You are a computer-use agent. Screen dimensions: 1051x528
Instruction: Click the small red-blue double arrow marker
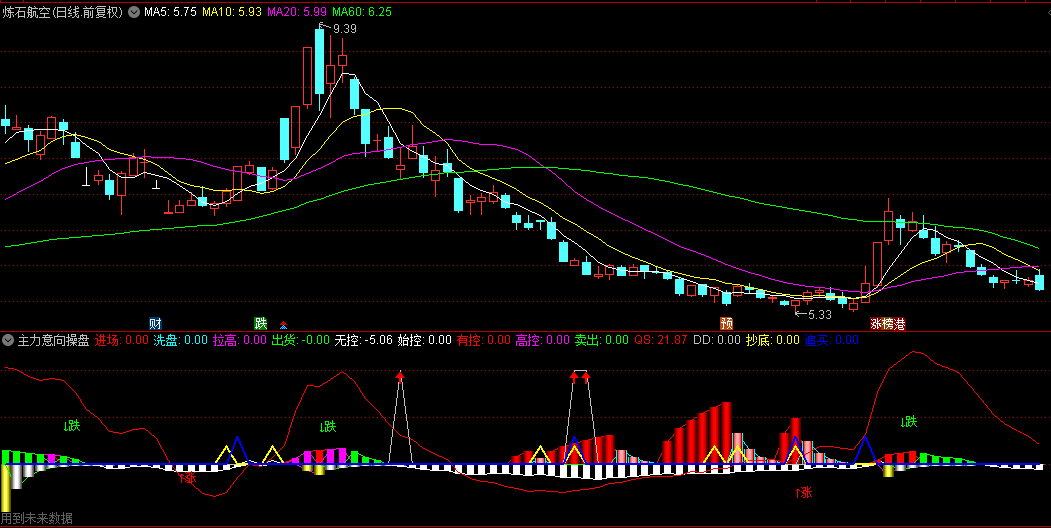point(283,325)
